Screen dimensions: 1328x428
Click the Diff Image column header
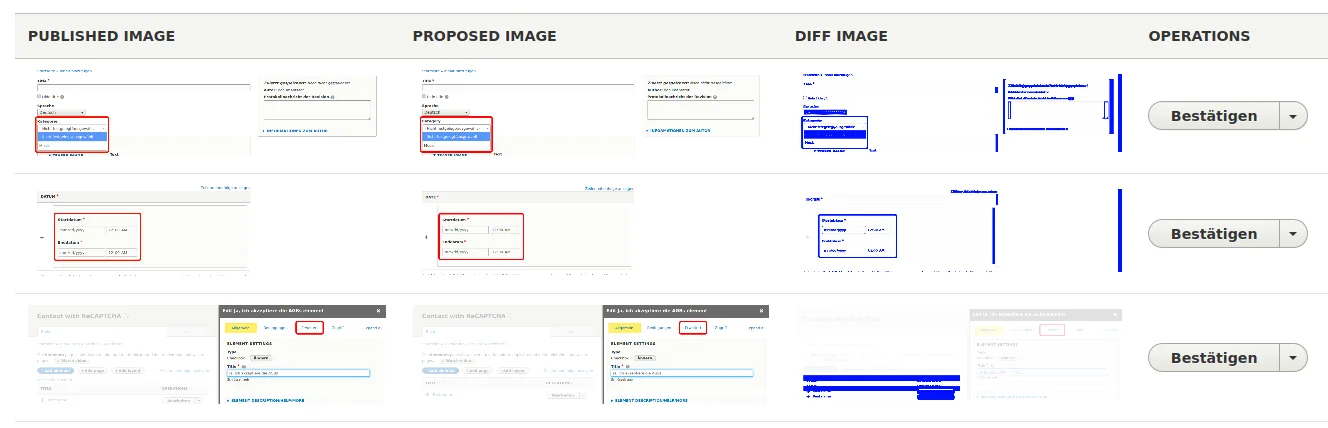[841, 36]
